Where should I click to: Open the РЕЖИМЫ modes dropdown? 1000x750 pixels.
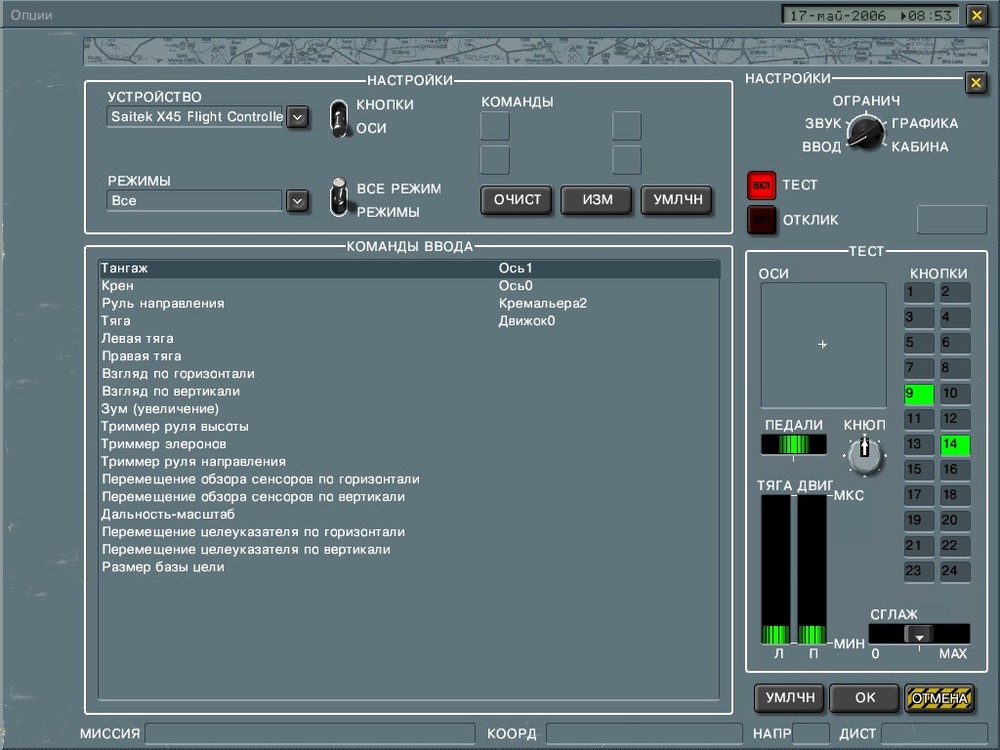coord(297,200)
